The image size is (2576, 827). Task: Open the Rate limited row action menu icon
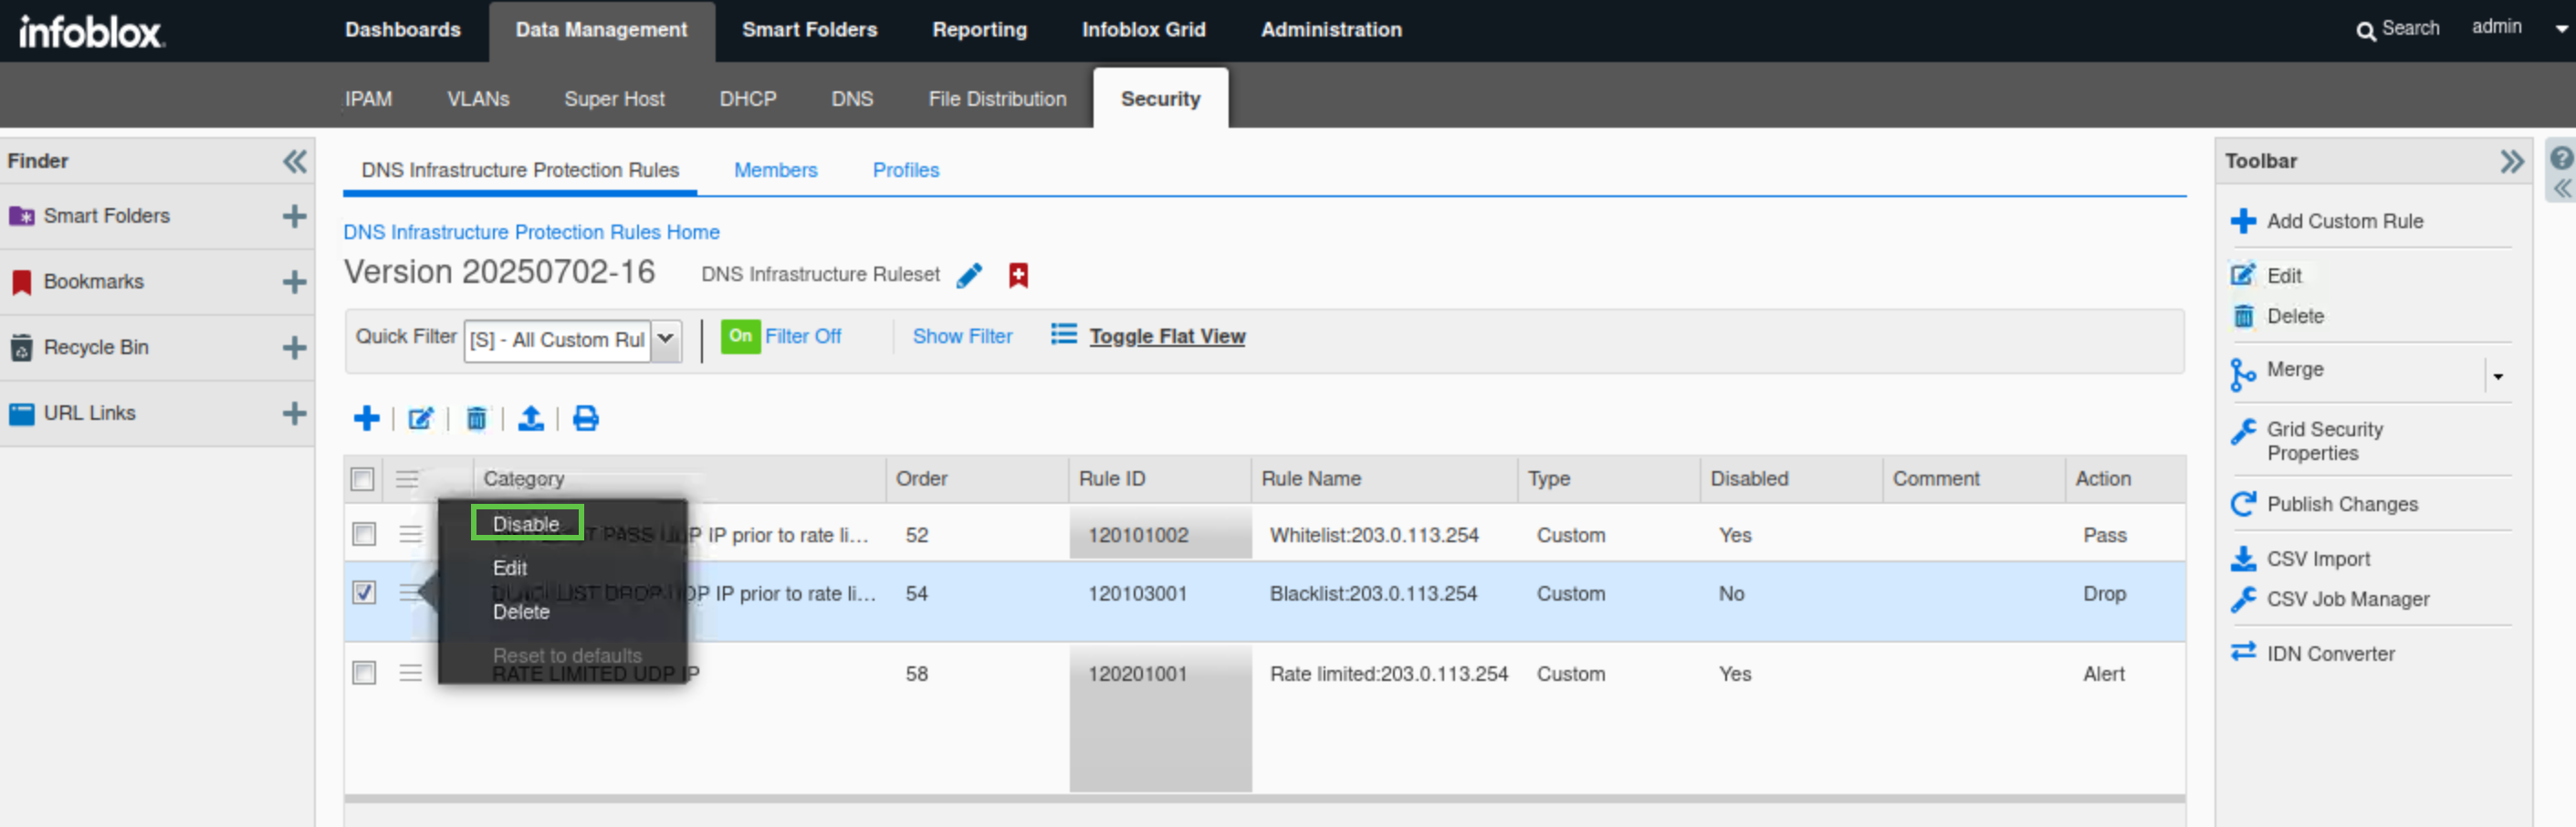410,672
